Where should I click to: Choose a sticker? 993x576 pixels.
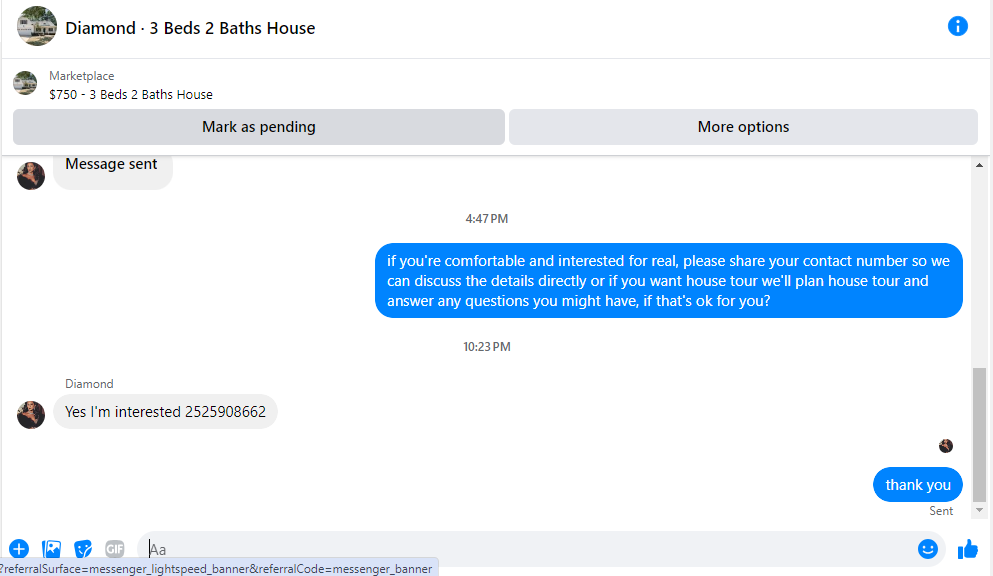[x=83, y=549]
